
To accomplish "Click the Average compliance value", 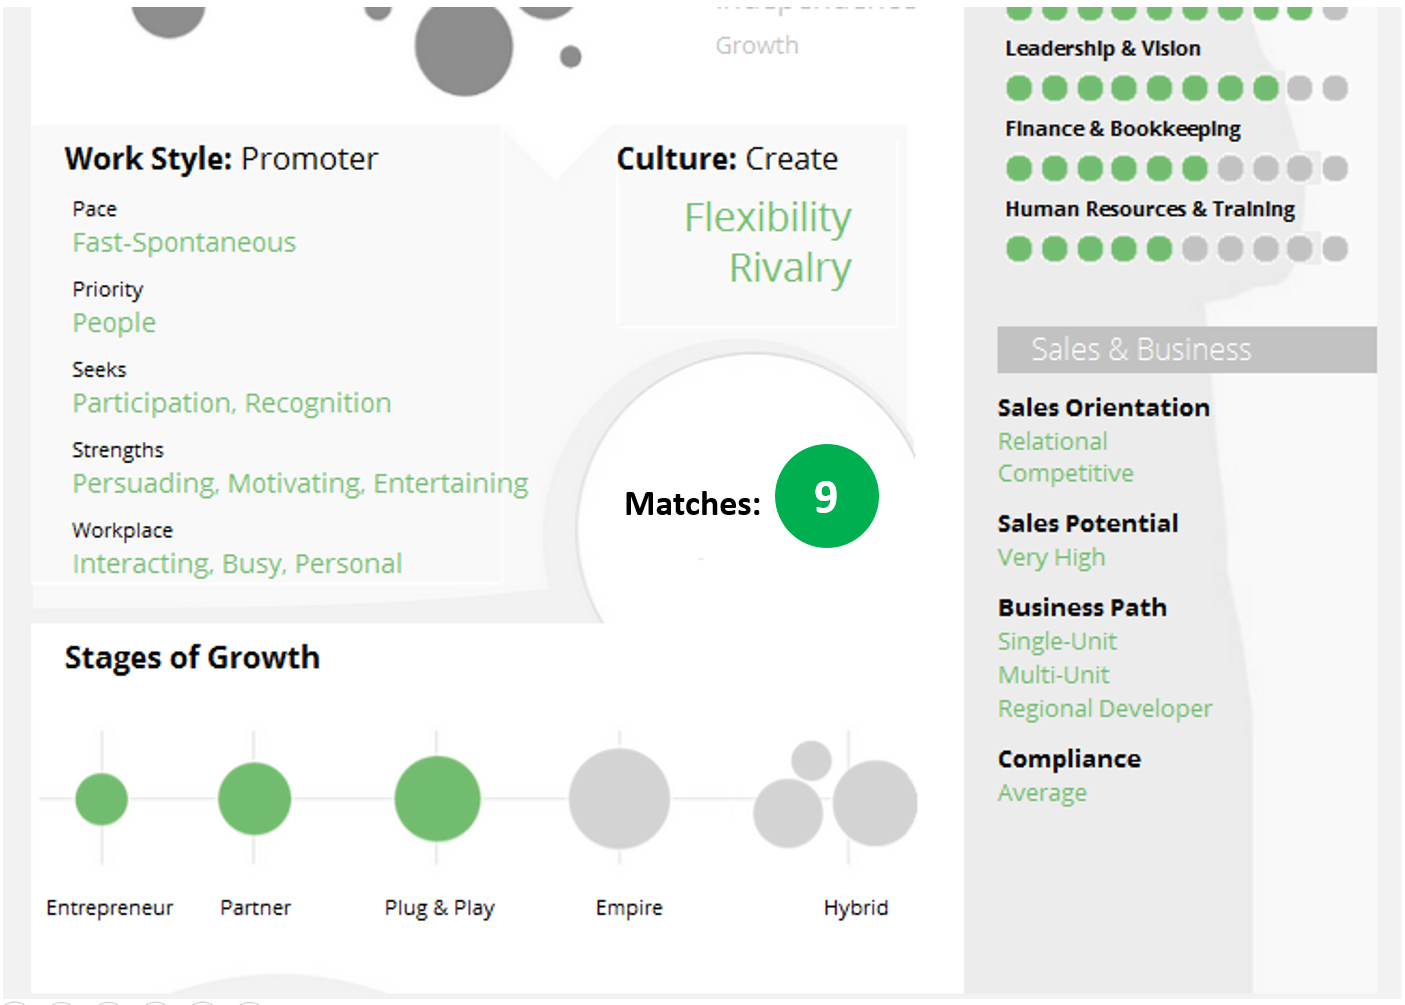I will pos(1042,793).
